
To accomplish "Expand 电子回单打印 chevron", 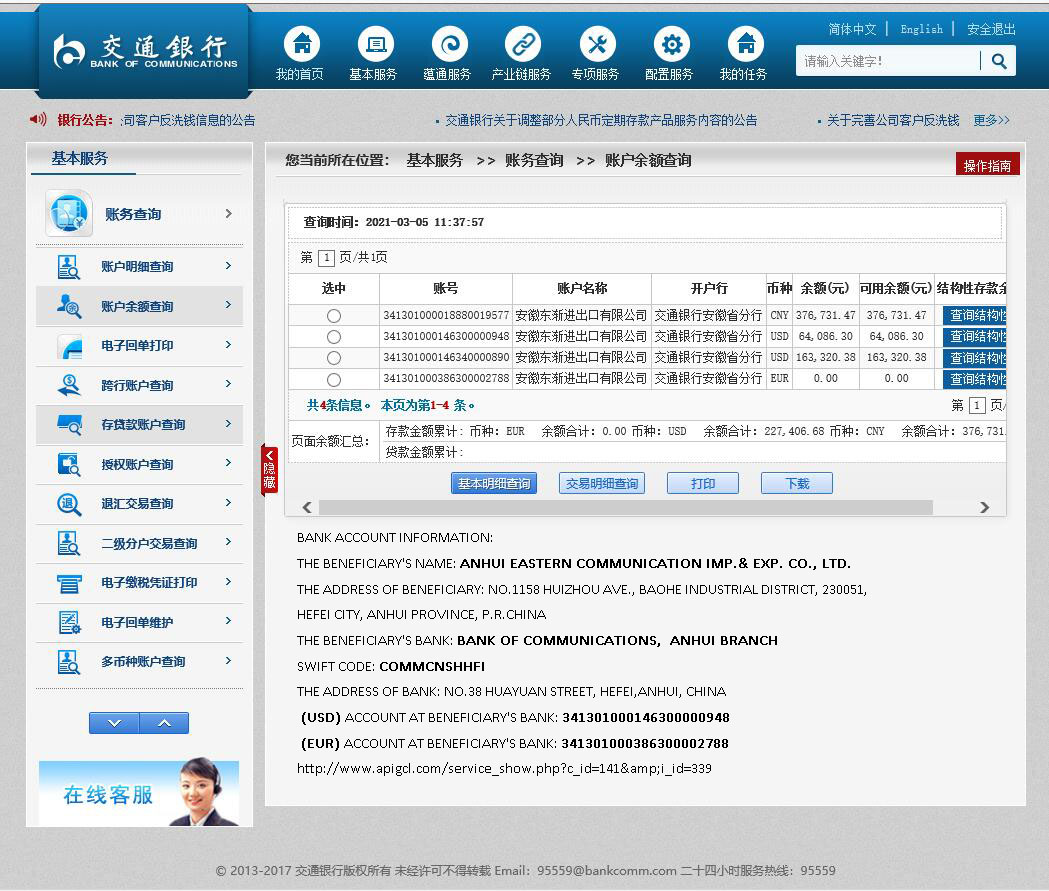I will (x=229, y=344).
